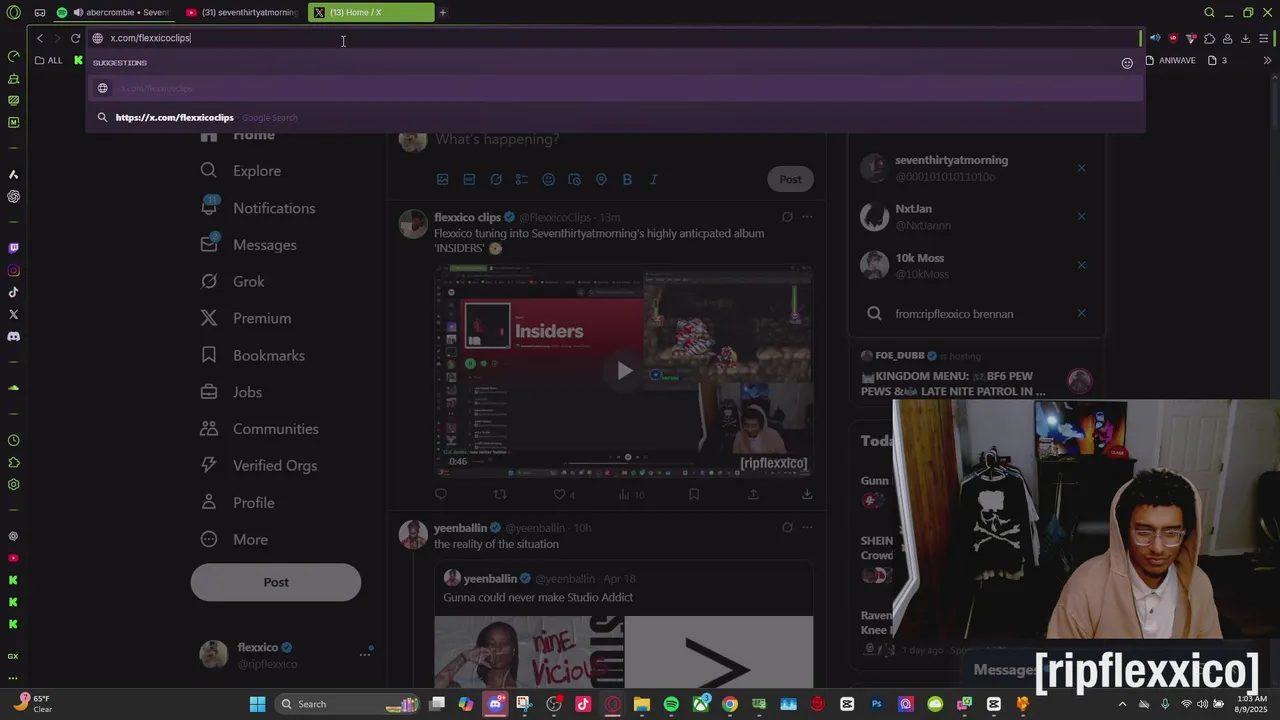
Task: Like the flexxico clips post
Action: (560, 494)
